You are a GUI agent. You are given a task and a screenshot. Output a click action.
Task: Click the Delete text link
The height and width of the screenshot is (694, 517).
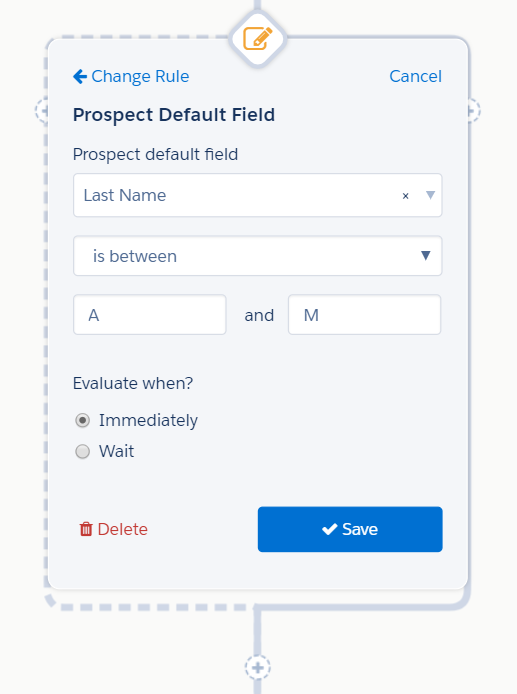coord(123,529)
